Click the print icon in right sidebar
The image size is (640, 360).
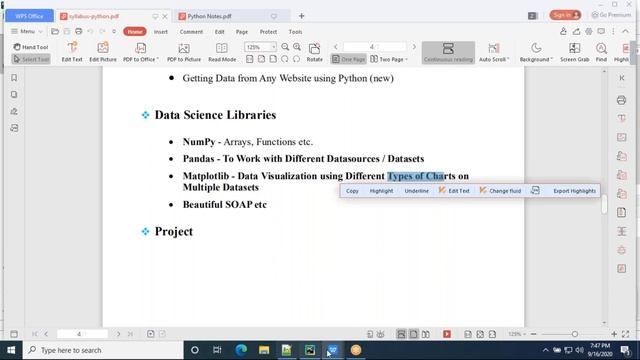click(x=621, y=100)
